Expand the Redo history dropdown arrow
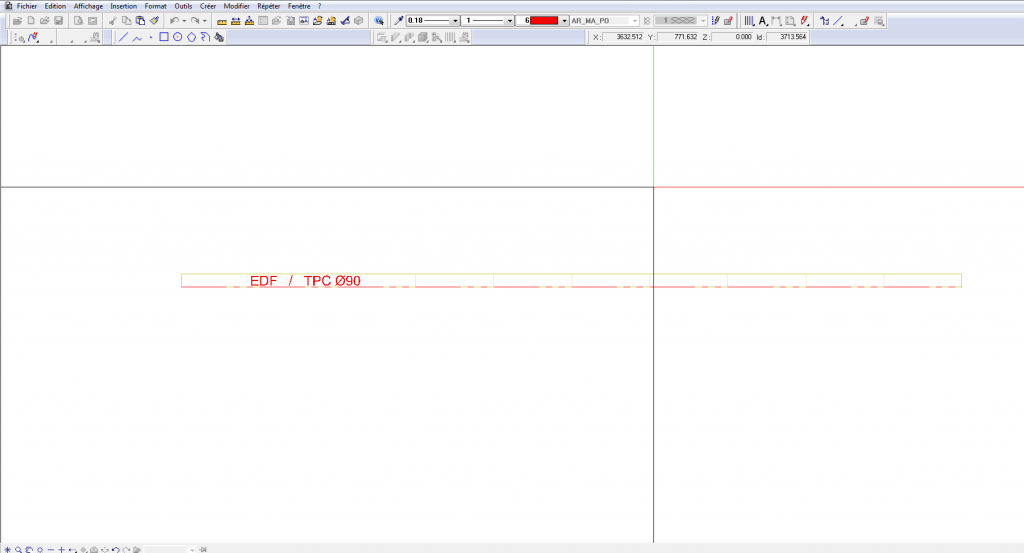1024x553 pixels. (204, 21)
